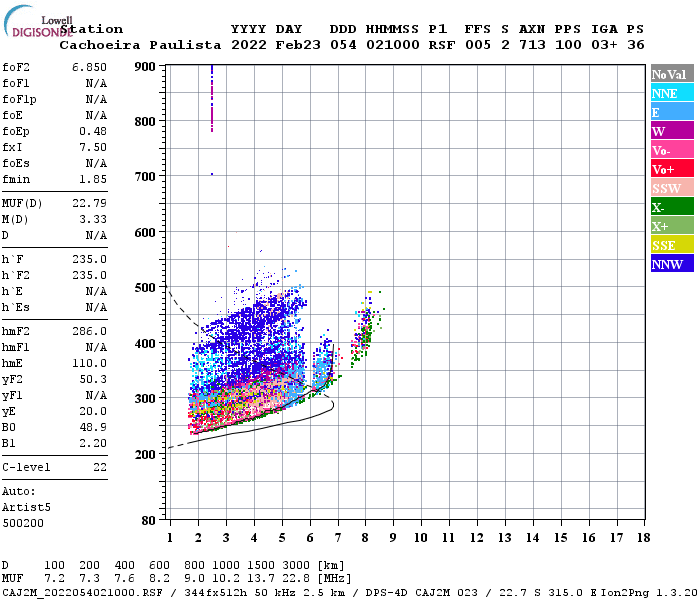Click the Artist5 auto-scaling label
The width and height of the screenshot is (700, 600).
click(x=26, y=508)
